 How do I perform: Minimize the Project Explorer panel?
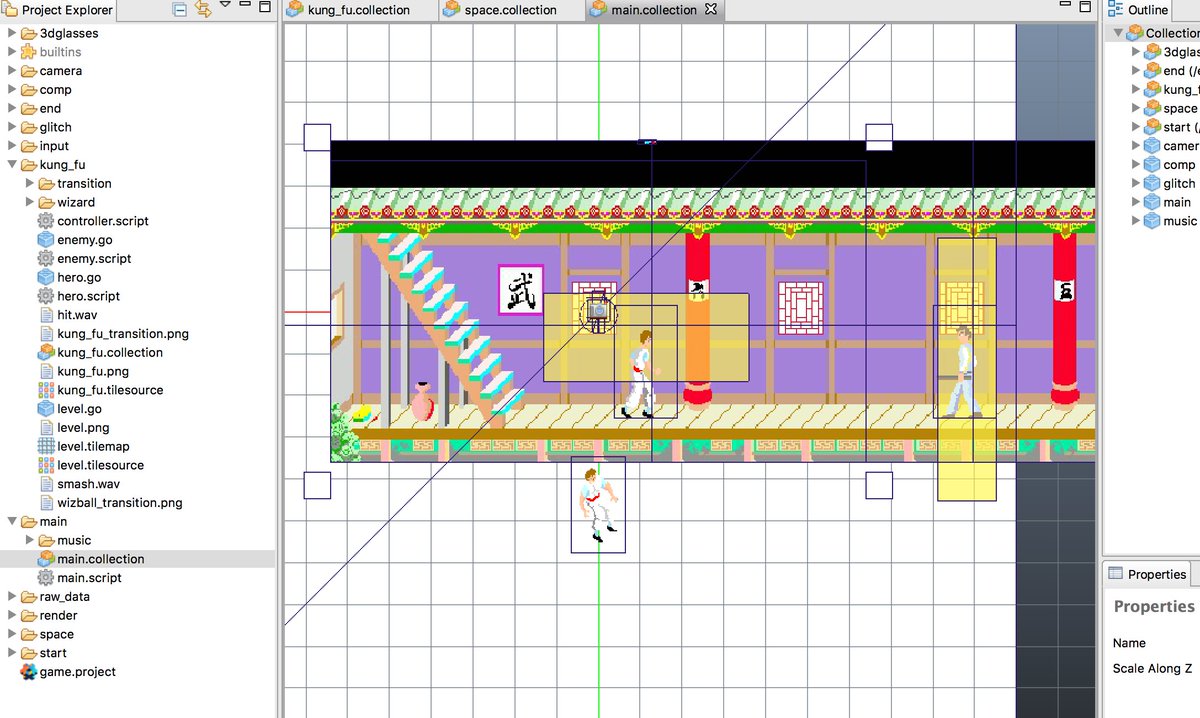(246, 7)
